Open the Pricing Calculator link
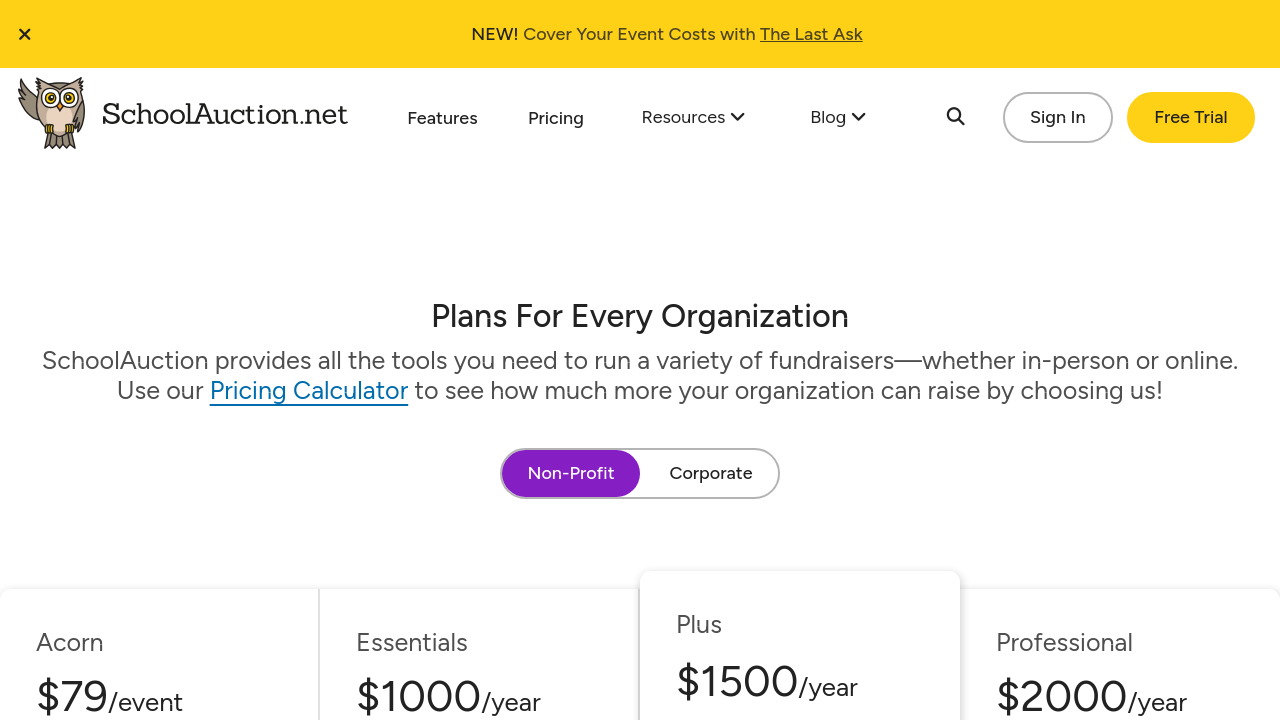 point(309,390)
